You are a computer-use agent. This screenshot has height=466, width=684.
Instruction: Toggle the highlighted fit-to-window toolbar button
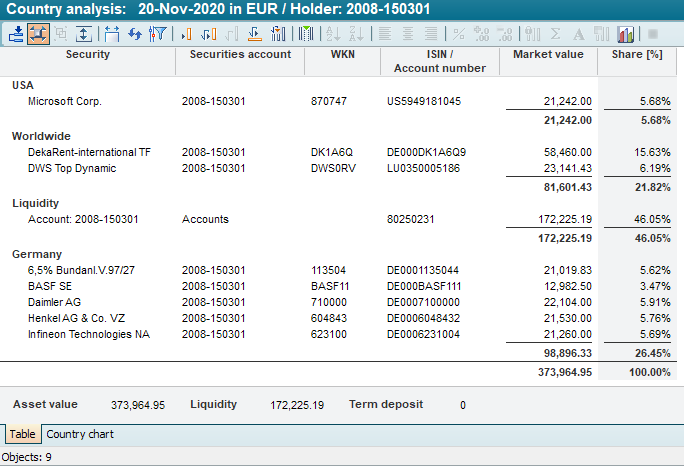(38, 33)
